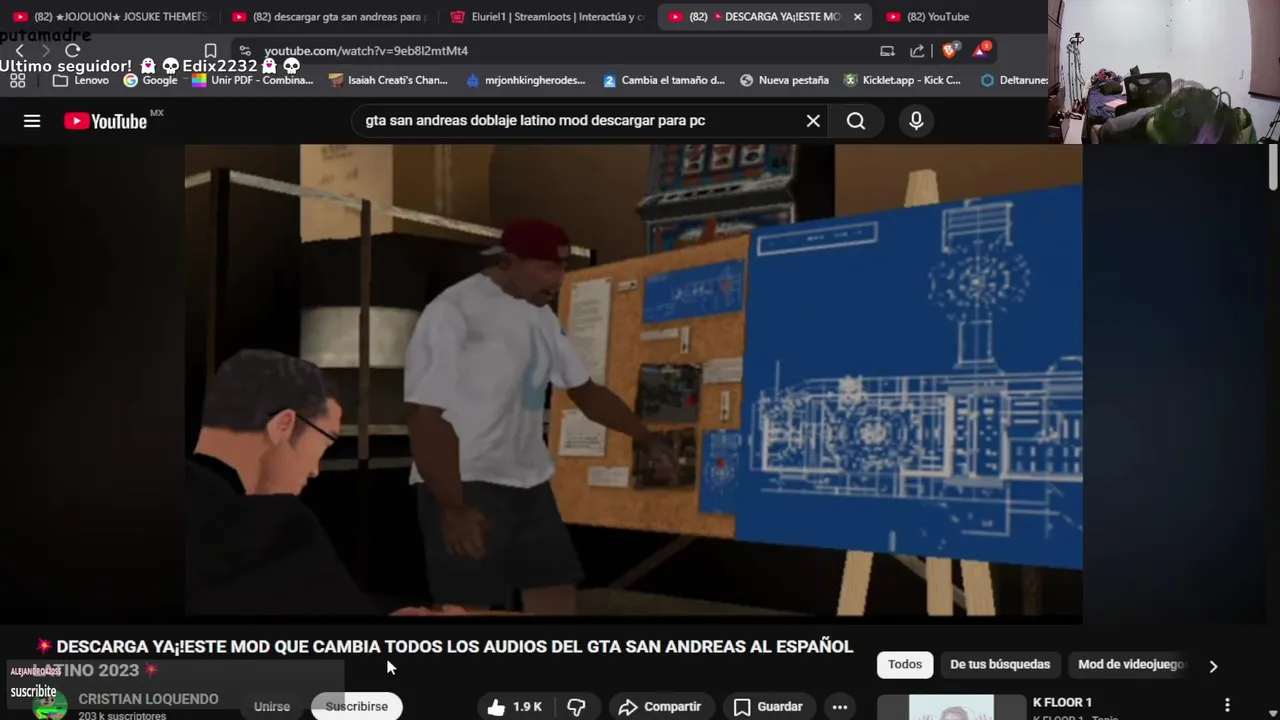The height and width of the screenshot is (720, 1280).
Task: Like the video with 1.9 K likes
Action: point(514,706)
